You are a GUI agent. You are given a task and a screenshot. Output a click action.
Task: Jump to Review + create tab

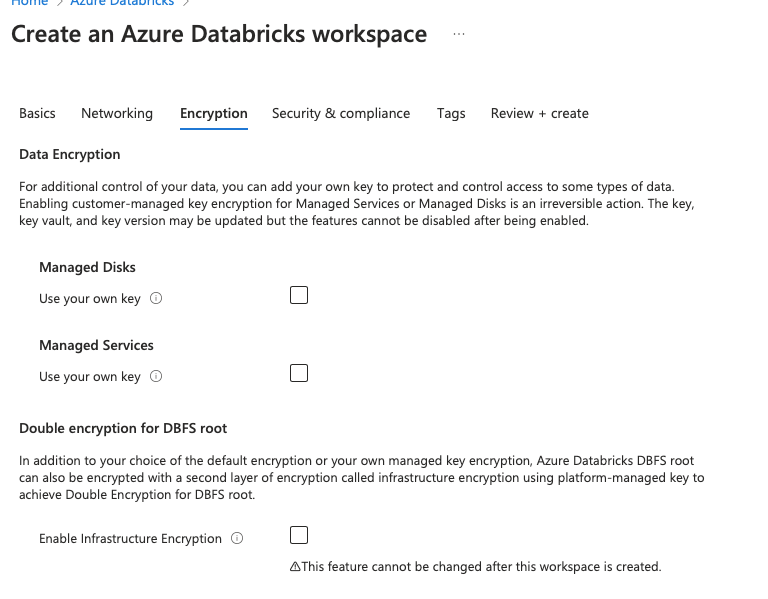coord(539,113)
